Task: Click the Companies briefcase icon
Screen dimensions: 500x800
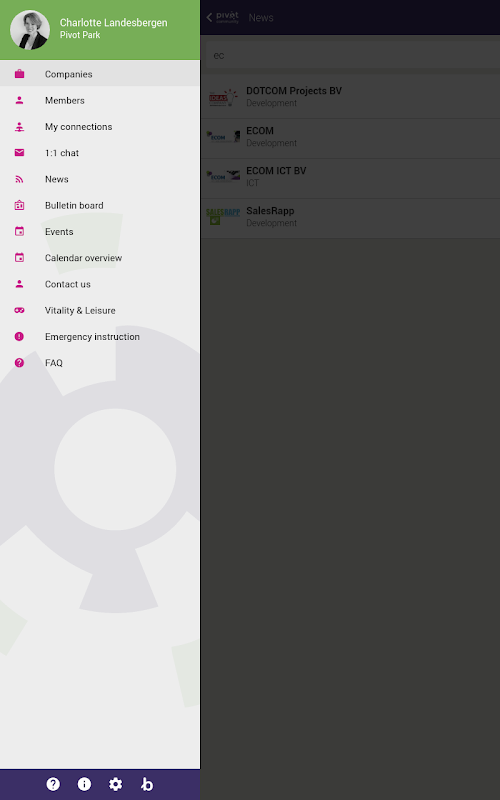Action: click(19, 74)
